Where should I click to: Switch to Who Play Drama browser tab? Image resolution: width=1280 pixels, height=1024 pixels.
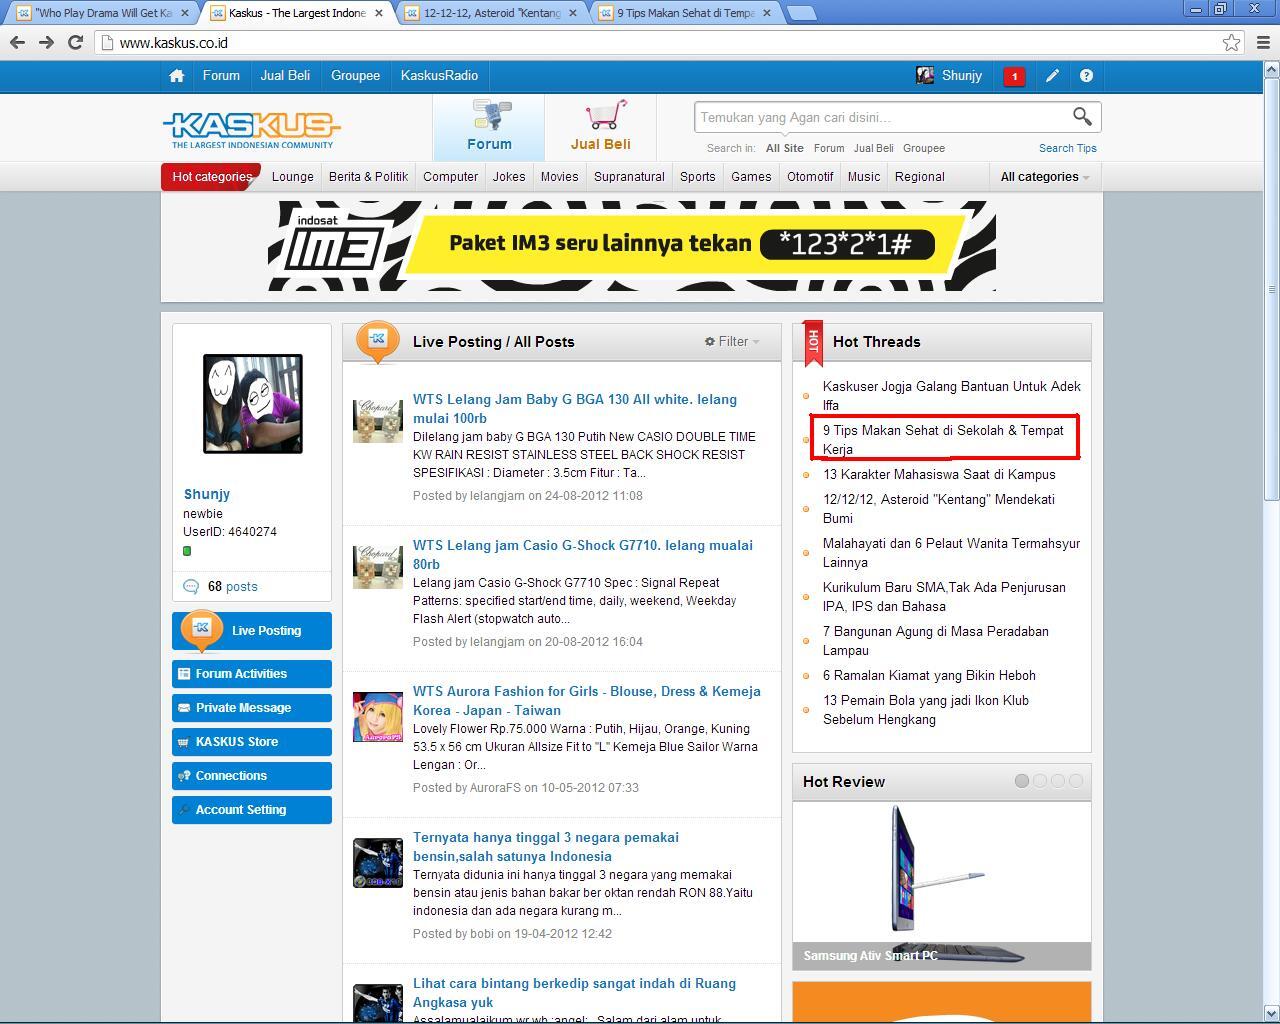point(103,13)
